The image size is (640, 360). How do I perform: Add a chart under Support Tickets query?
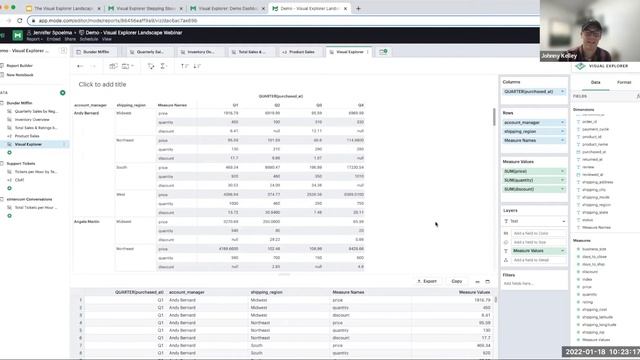click(9, 188)
